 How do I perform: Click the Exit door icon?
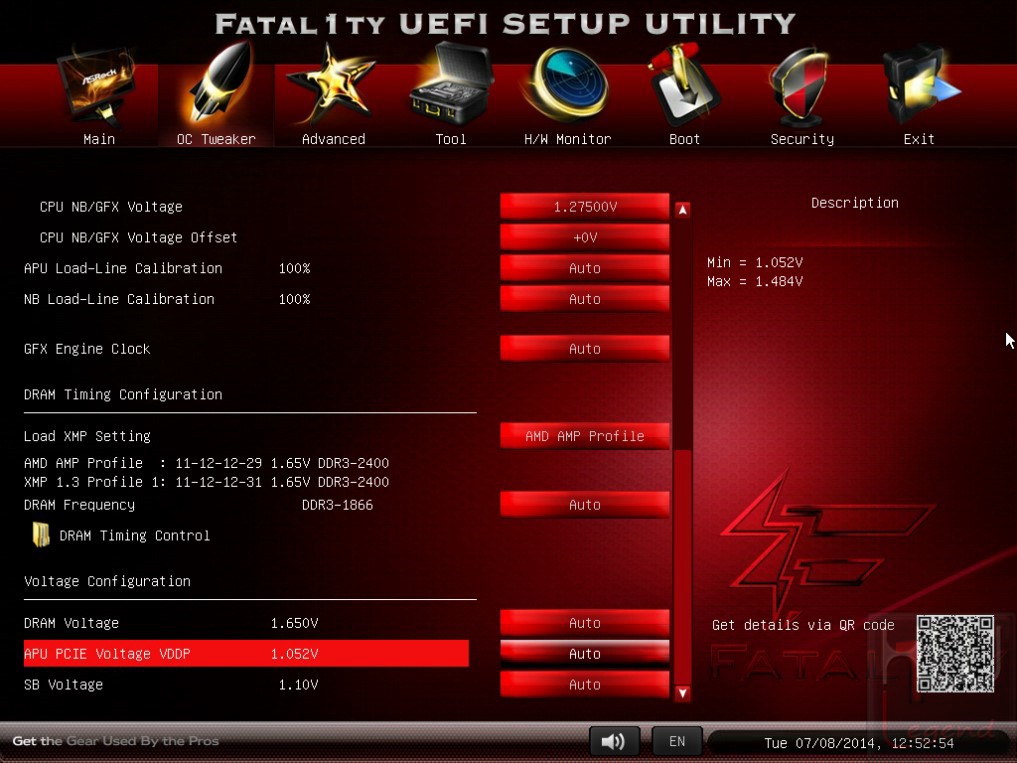click(920, 84)
